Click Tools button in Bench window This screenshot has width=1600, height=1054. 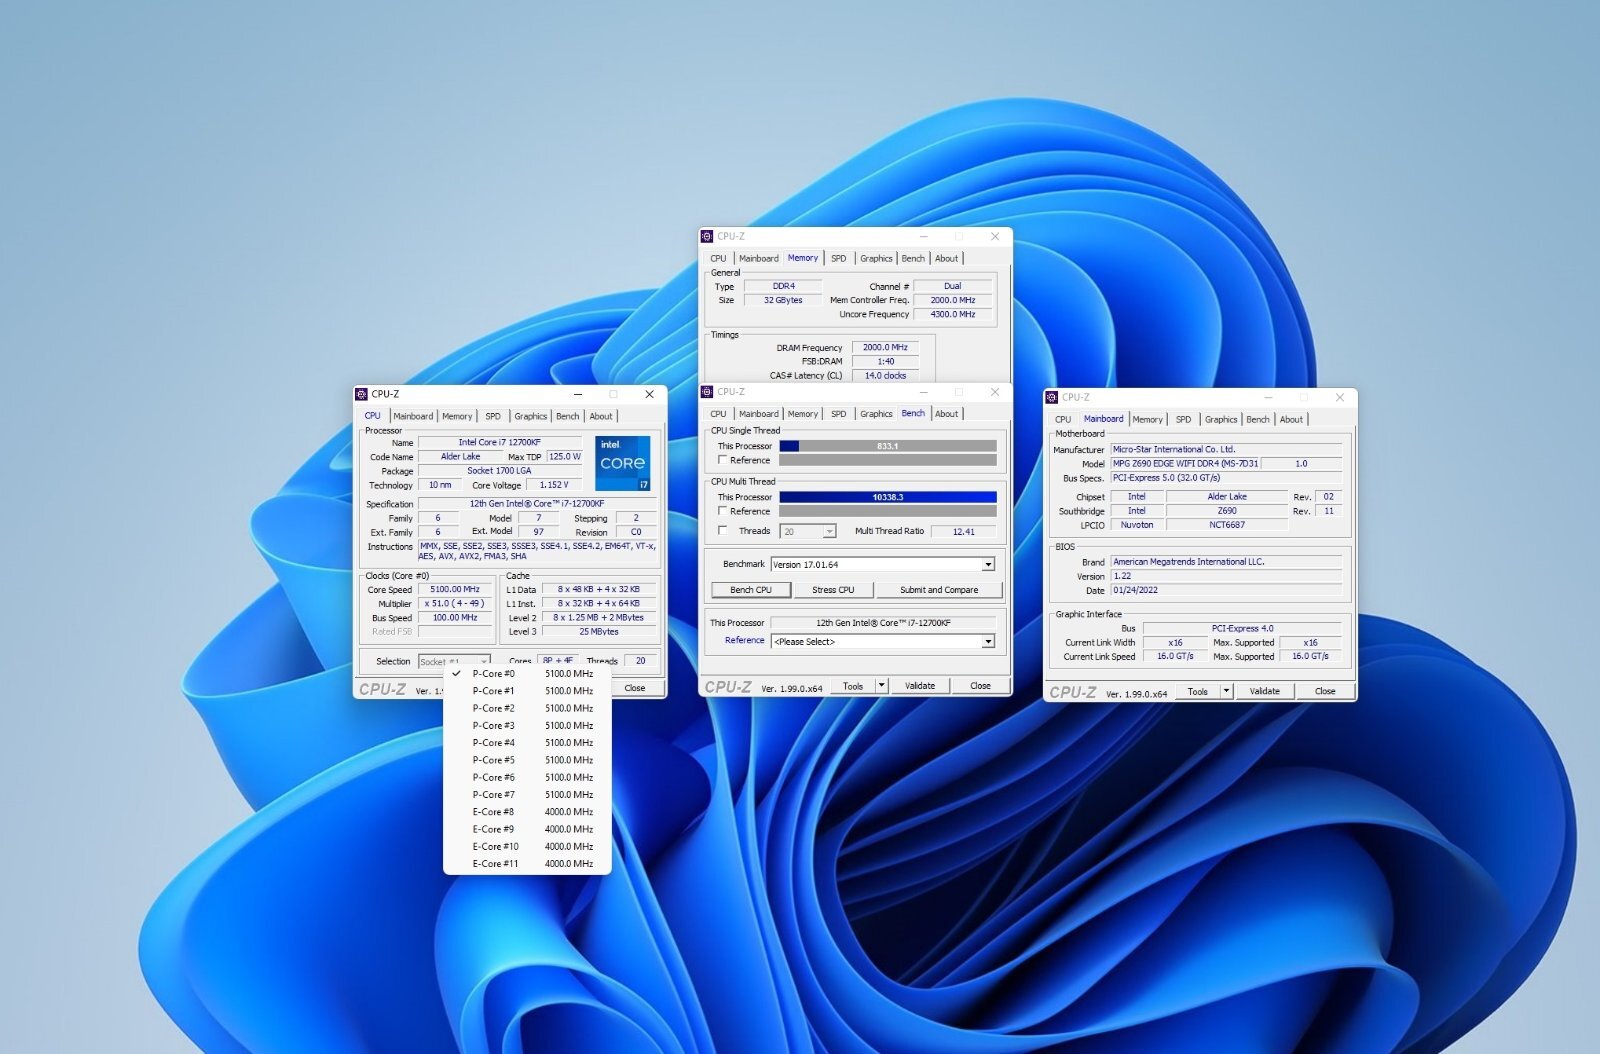click(x=853, y=686)
